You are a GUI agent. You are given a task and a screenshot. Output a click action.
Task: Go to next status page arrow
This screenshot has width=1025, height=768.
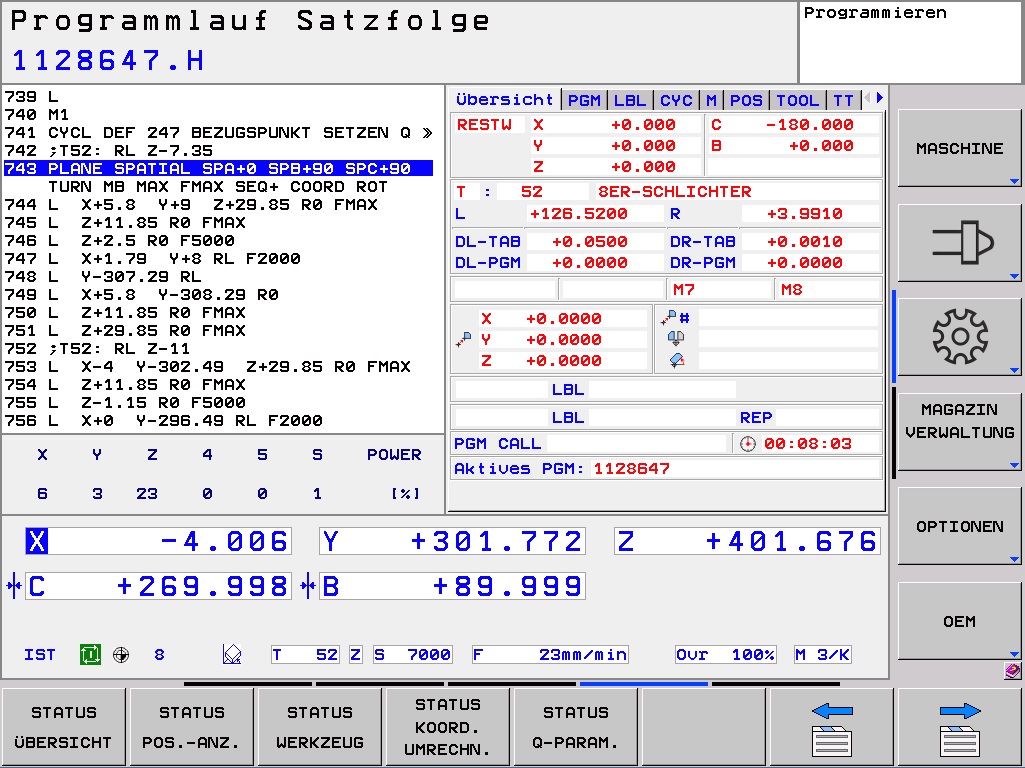(960, 727)
